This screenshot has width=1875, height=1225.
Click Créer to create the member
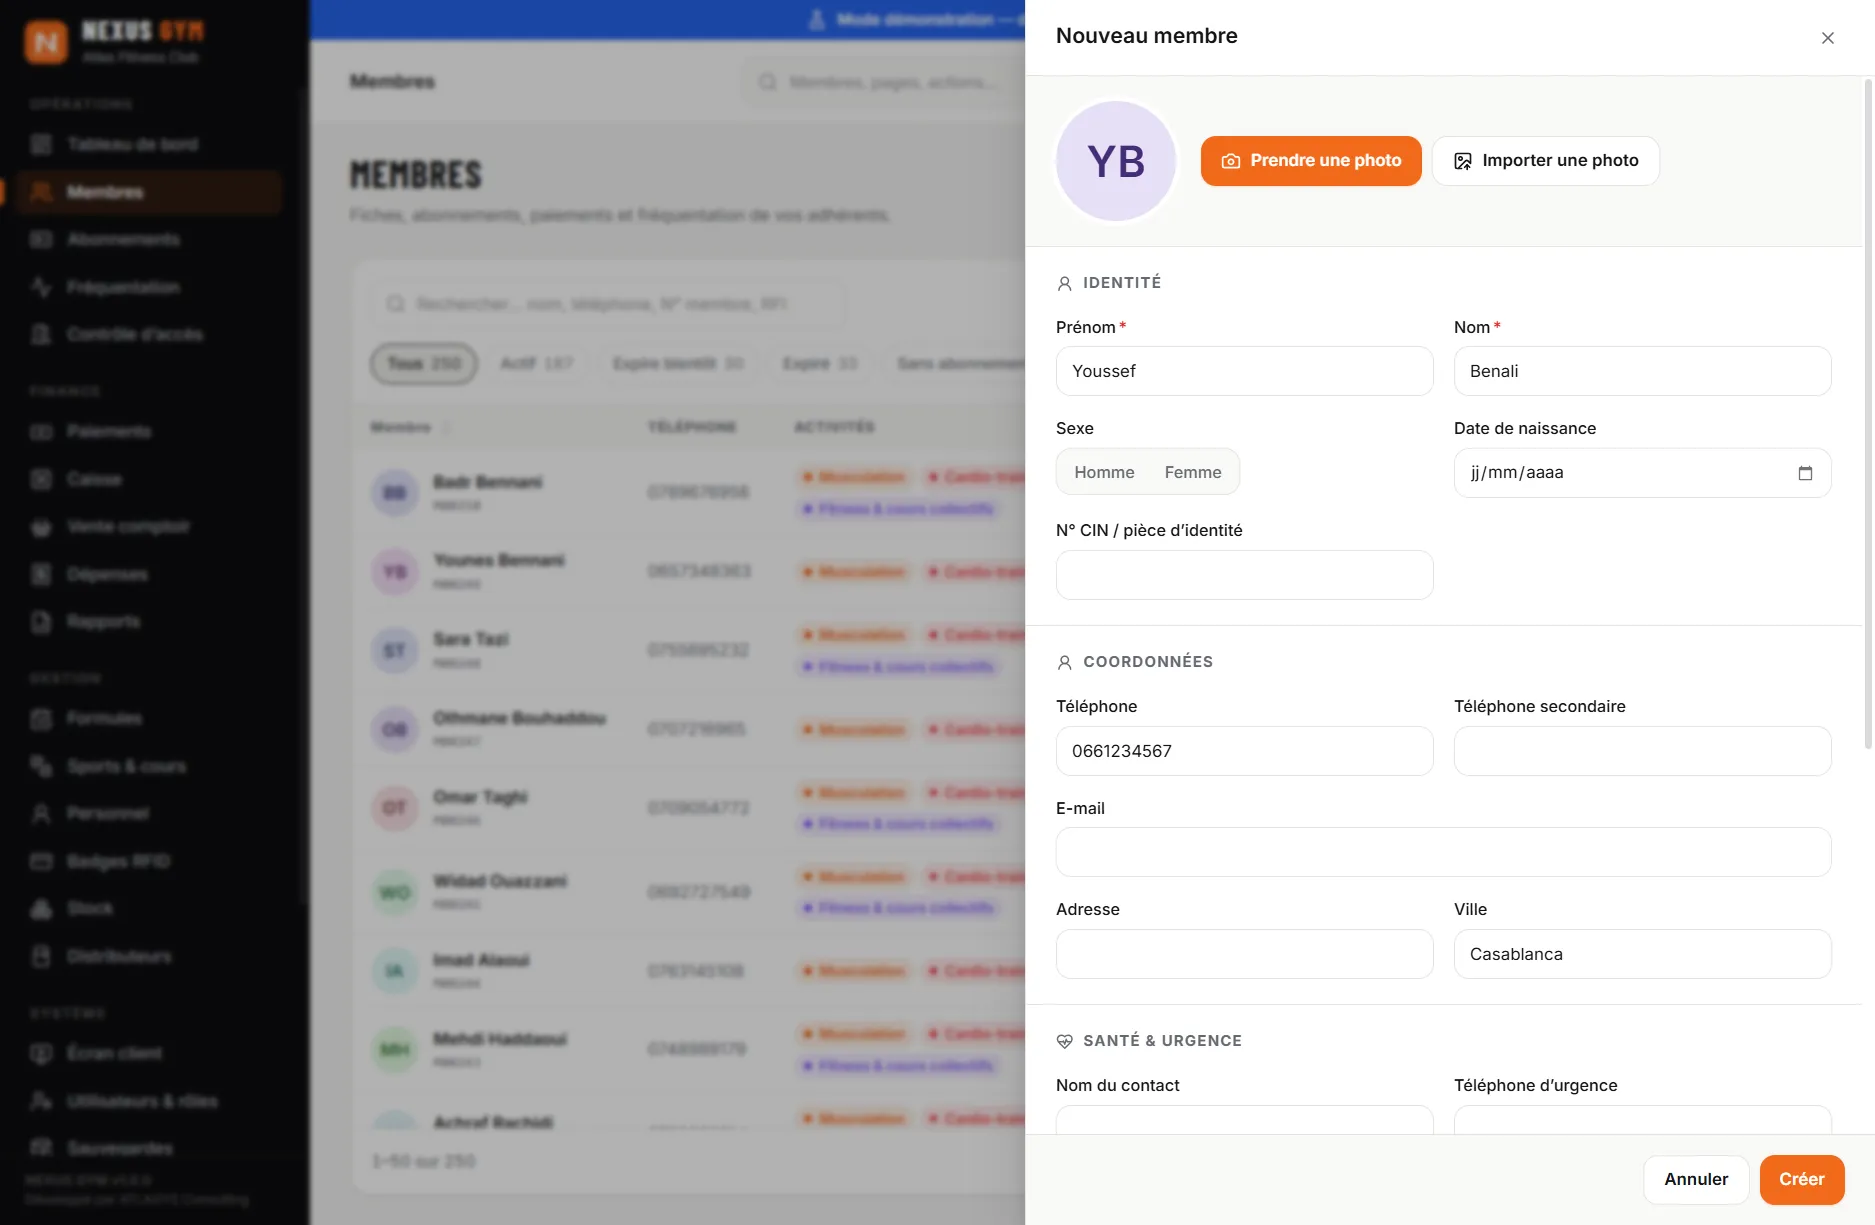(1802, 1180)
